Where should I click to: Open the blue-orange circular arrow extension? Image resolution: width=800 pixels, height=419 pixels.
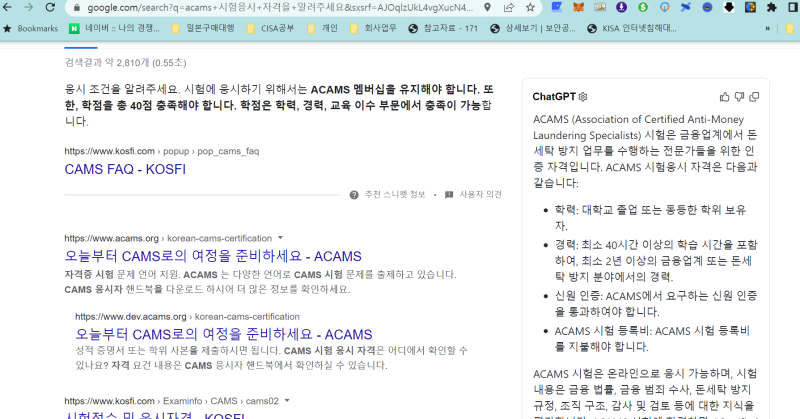click(x=664, y=7)
